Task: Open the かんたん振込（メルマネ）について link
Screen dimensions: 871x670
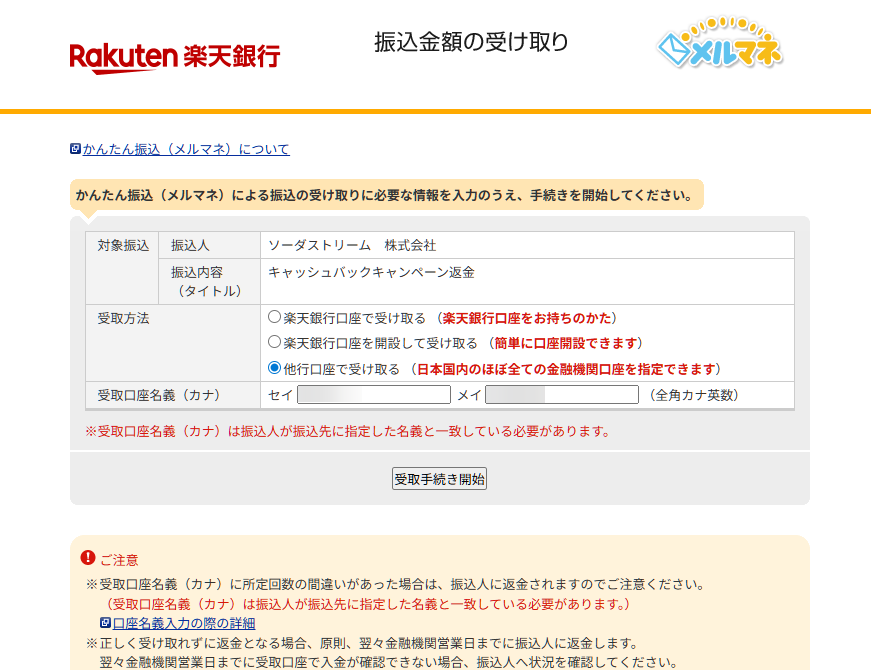Action: 186,149
